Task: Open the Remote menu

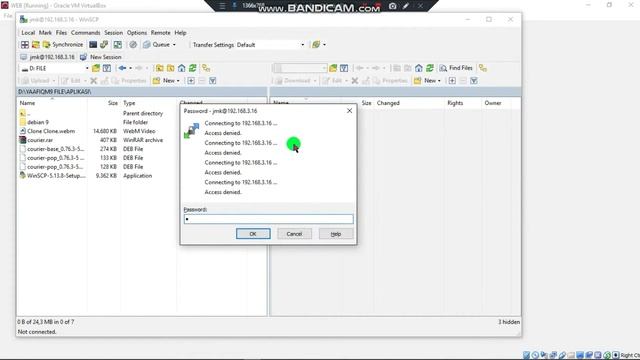Action: (160, 33)
